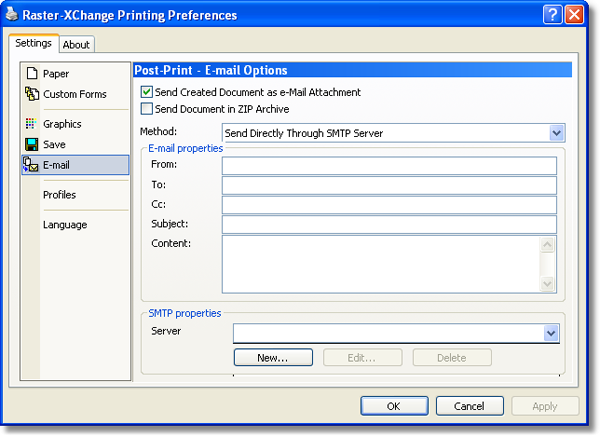
Task: Click the Graphics color-grid icon
Action: [31, 124]
